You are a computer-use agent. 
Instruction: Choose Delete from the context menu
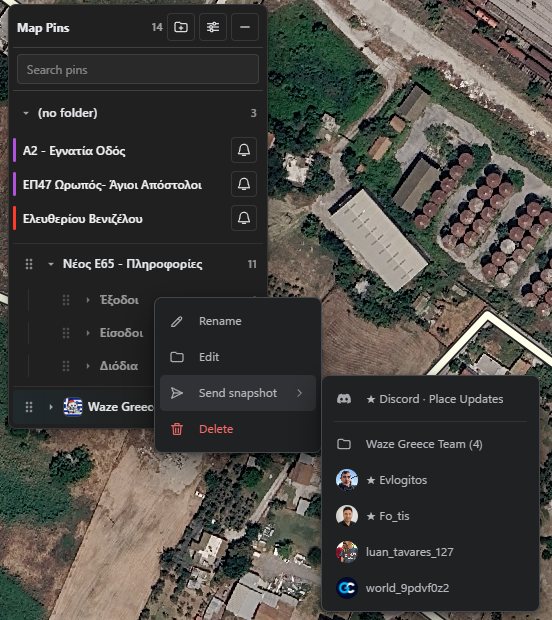[238, 429]
